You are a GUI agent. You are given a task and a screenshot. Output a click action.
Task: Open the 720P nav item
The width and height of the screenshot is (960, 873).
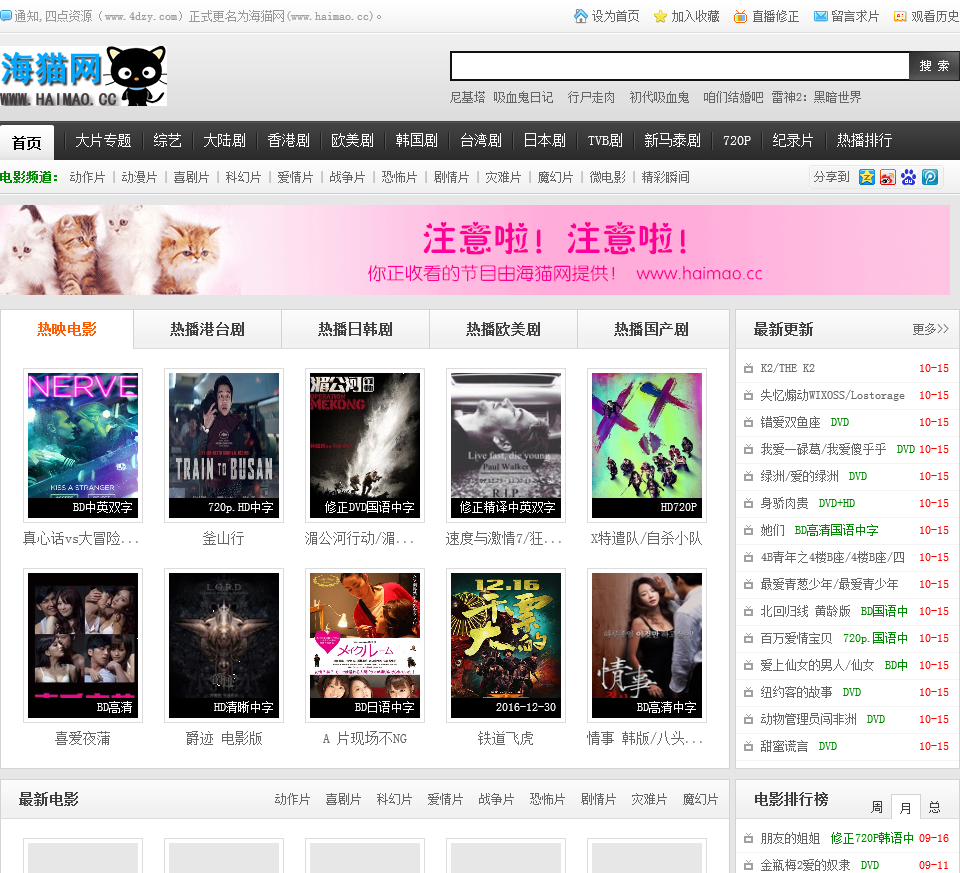737,141
